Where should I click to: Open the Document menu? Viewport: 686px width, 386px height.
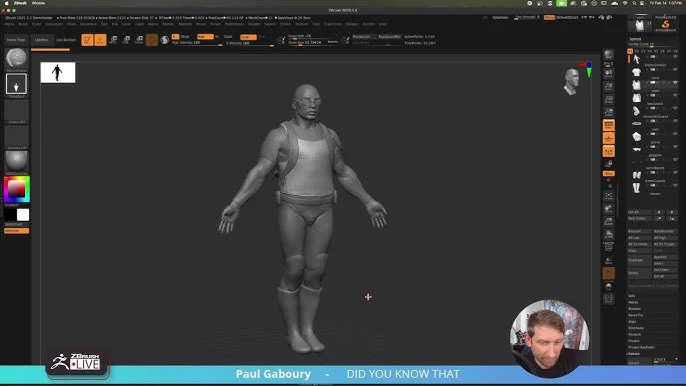[x=54, y=24]
